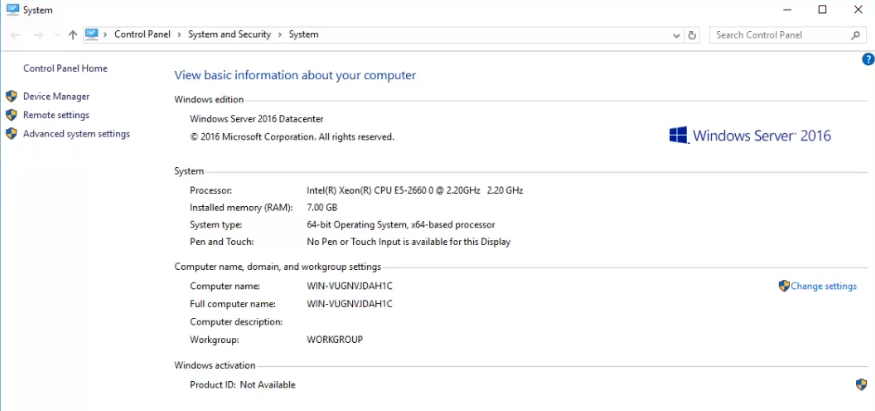Click the computer icon in address bar
The image size is (875, 411).
92,34
